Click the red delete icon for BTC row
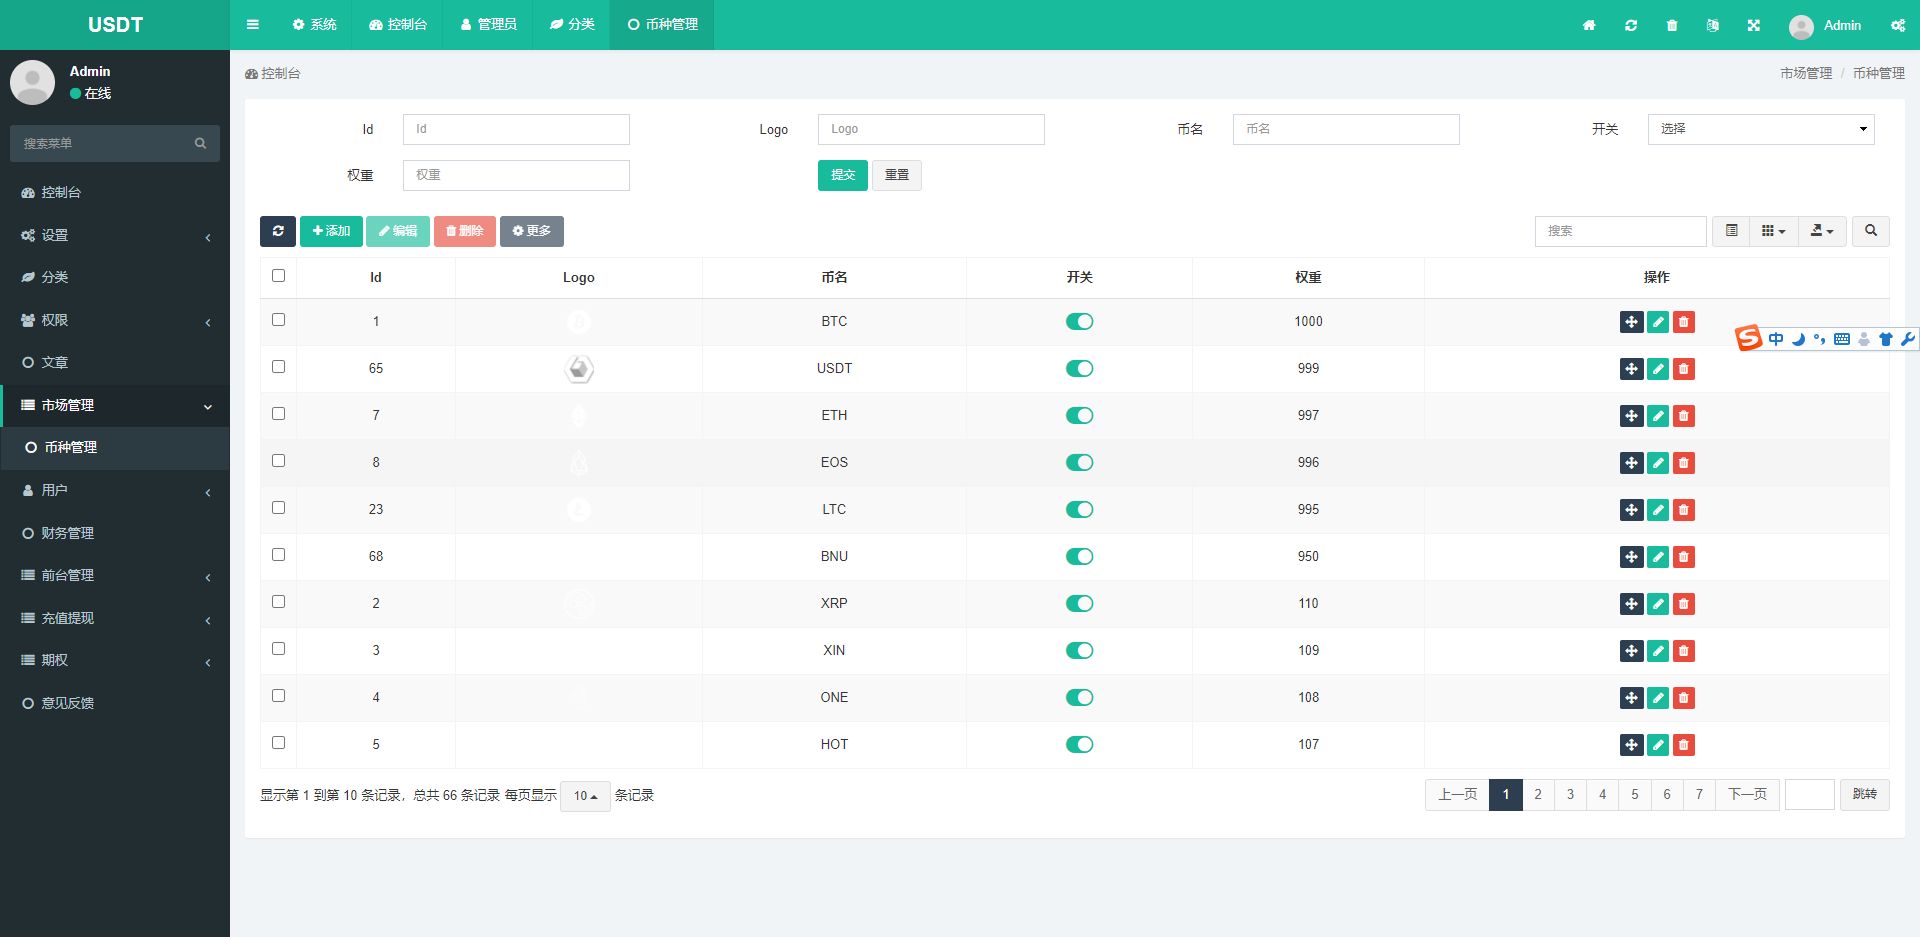1920x937 pixels. (1684, 322)
